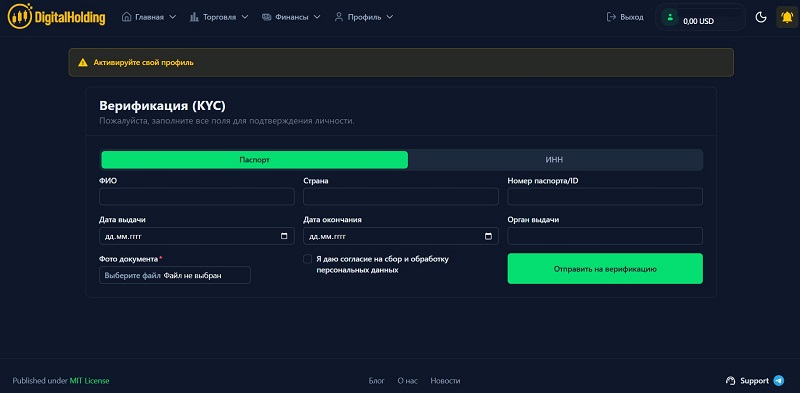Viewport: 800px width, 393px height.
Task: Click the Выберите файл upload button
Action: click(x=133, y=275)
